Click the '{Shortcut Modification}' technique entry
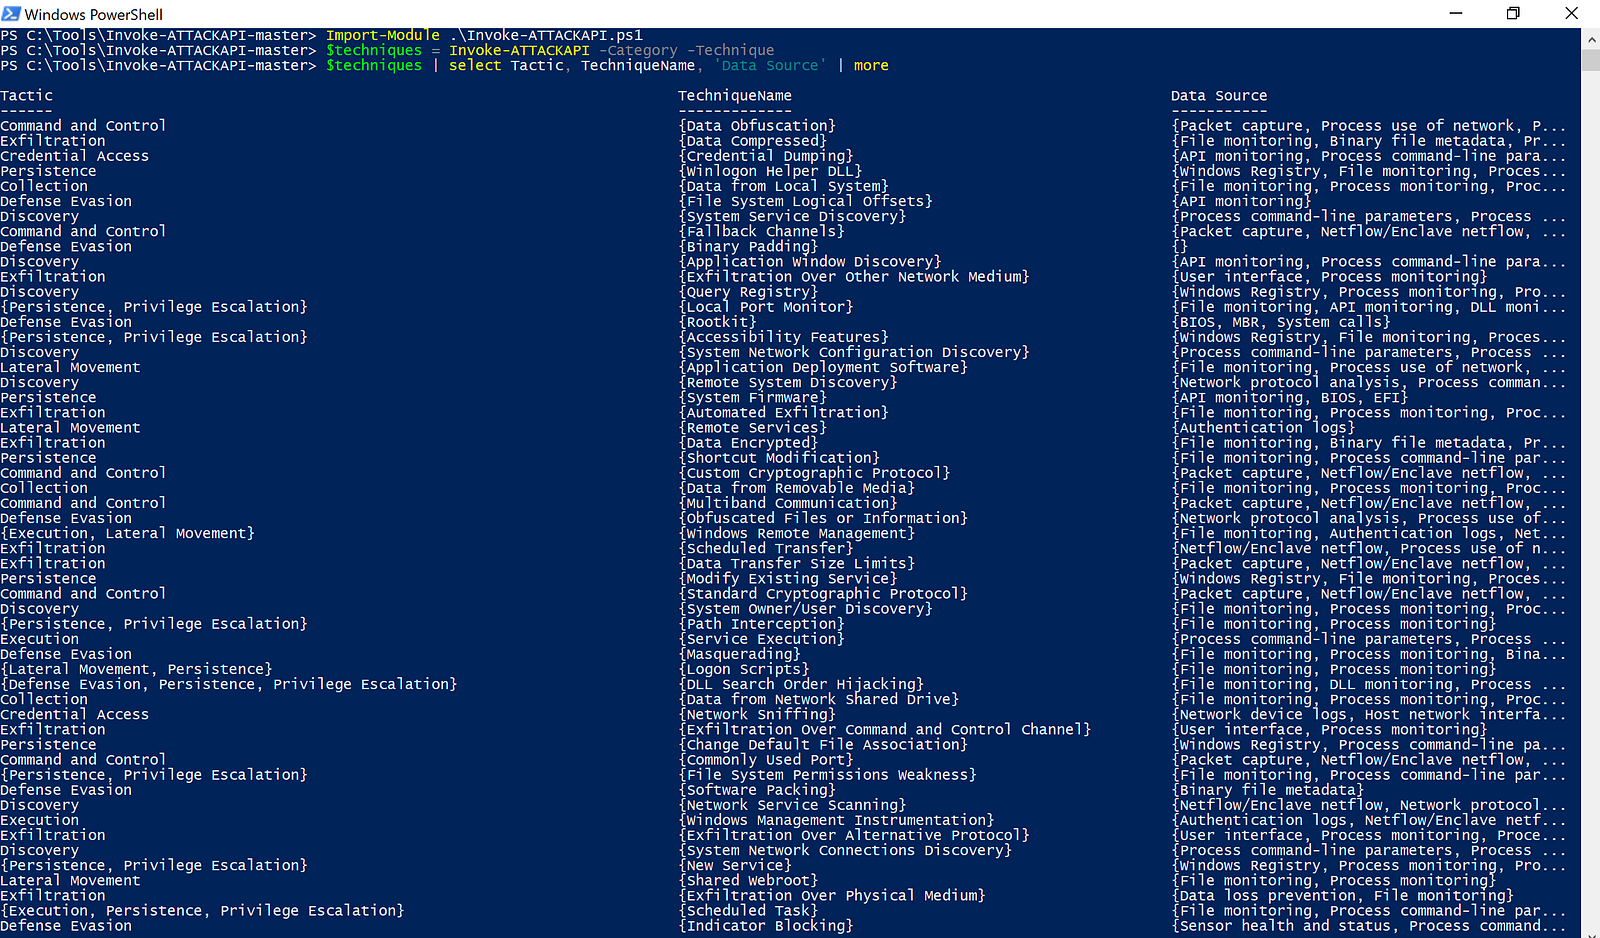This screenshot has height=938, width=1600. coord(779,458)
